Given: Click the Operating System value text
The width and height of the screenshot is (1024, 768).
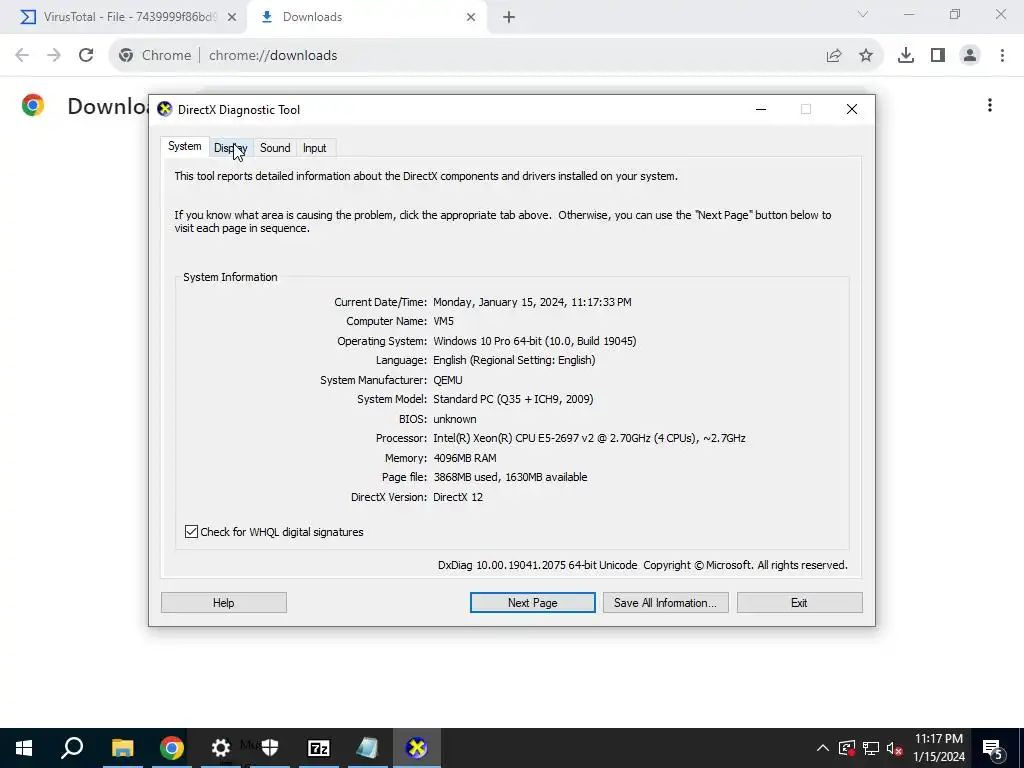Looking at the screenshot, I should coord(535,341).
